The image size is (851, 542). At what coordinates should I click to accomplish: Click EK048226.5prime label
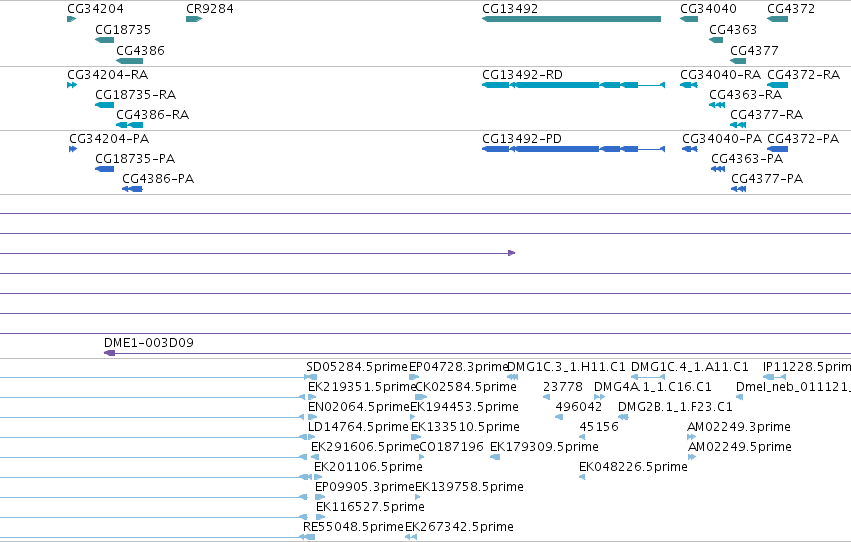click(x=633, y=467)
